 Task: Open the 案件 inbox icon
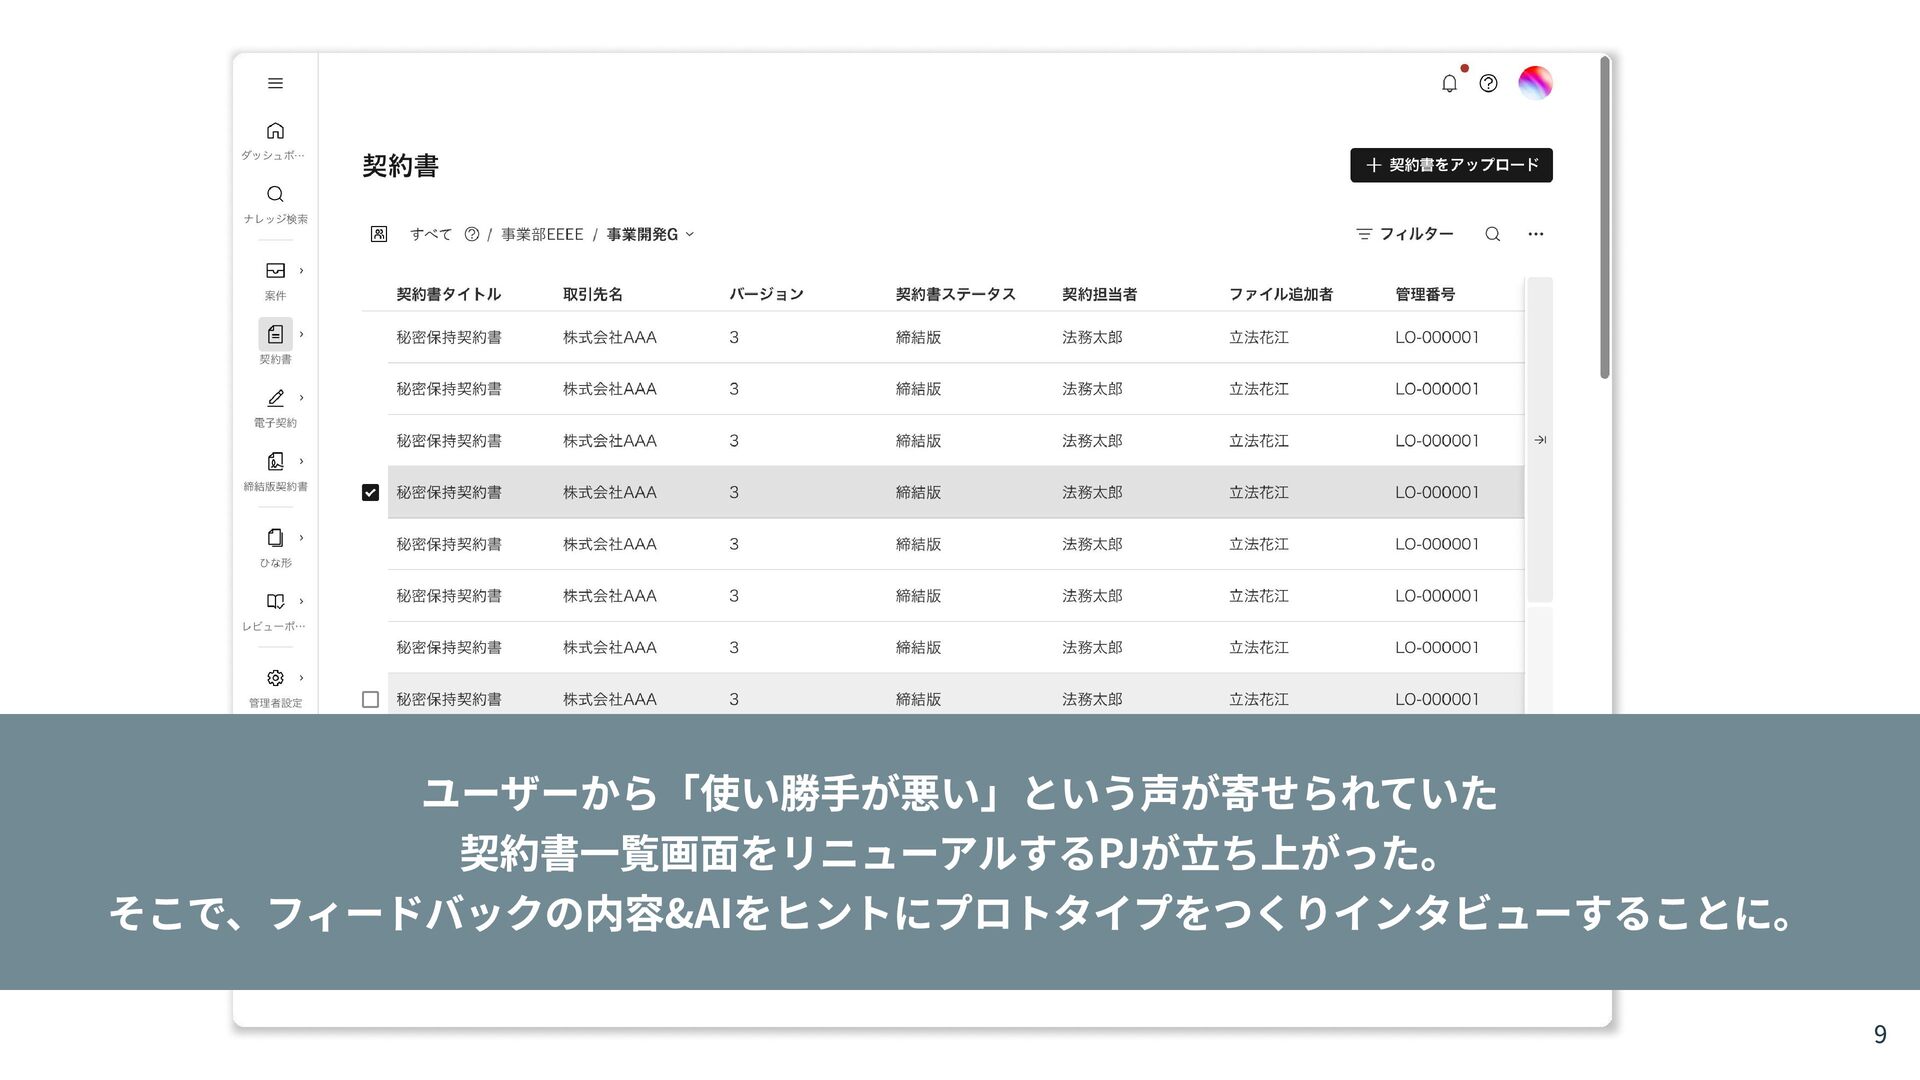[x=275, y=271]
